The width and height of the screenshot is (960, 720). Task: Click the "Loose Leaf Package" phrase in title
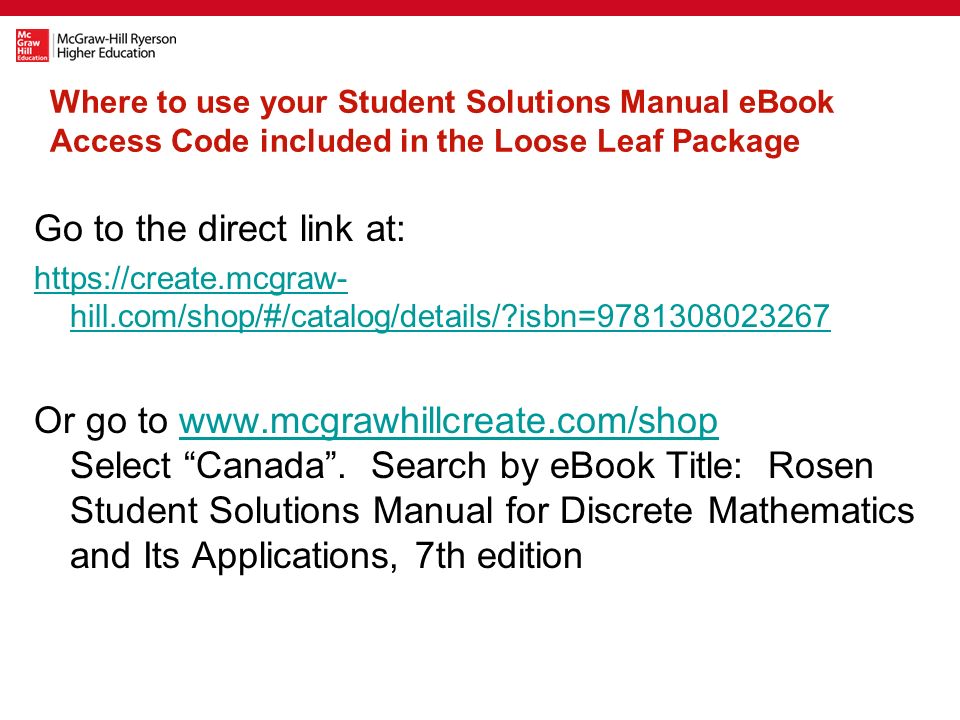(x=647, y=141)
